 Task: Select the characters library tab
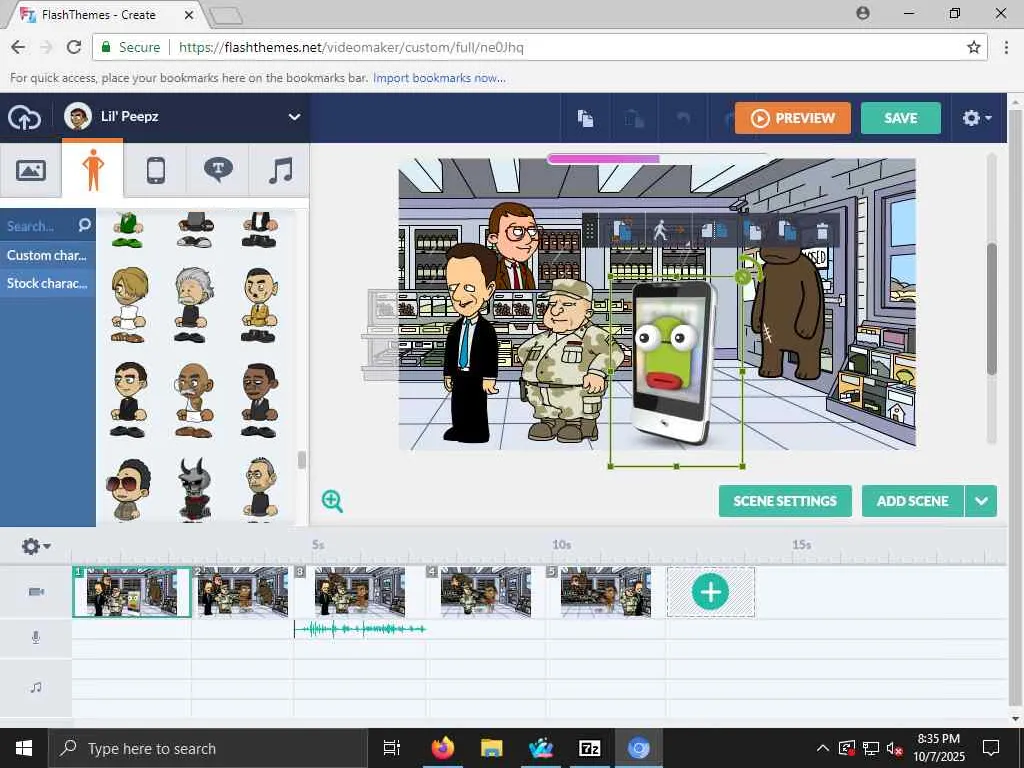point(93,169)
